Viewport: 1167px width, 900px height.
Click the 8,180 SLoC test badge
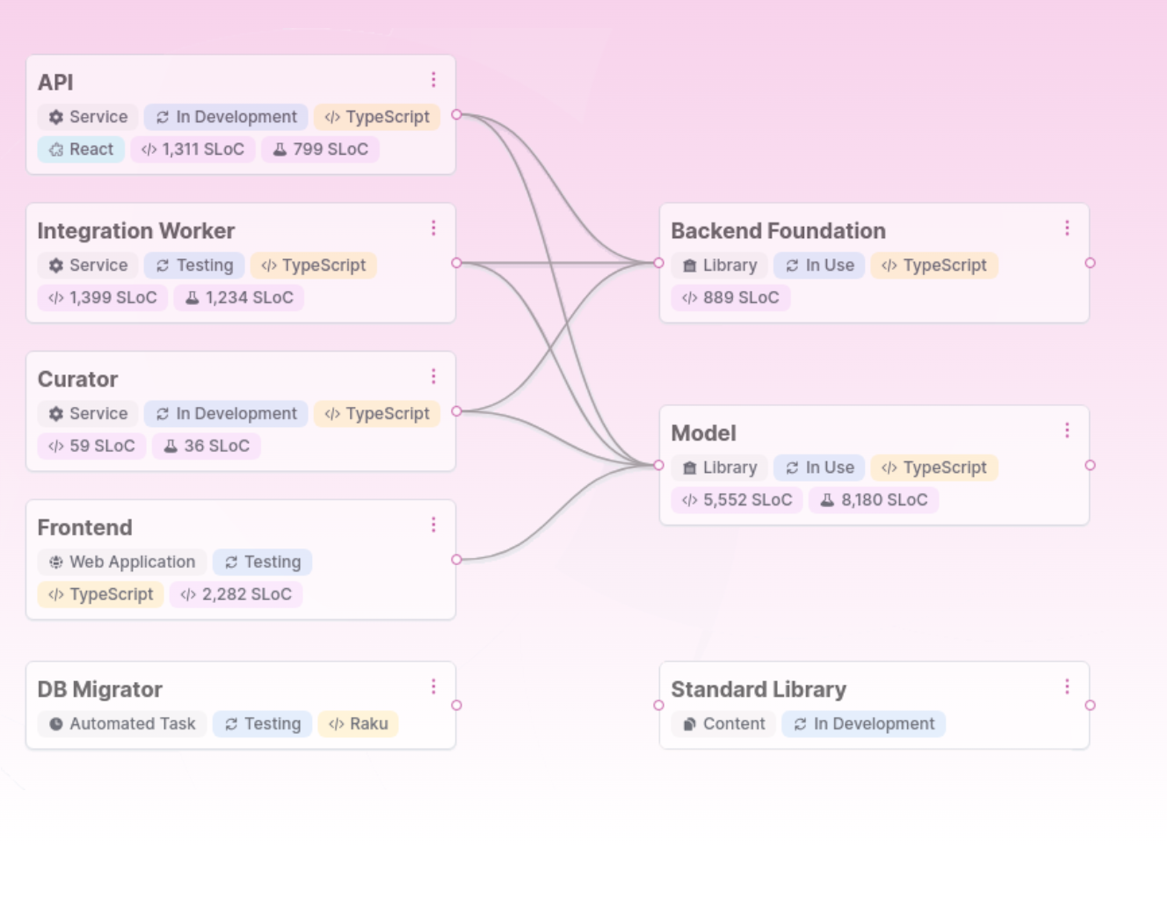[x=873, y=500]
